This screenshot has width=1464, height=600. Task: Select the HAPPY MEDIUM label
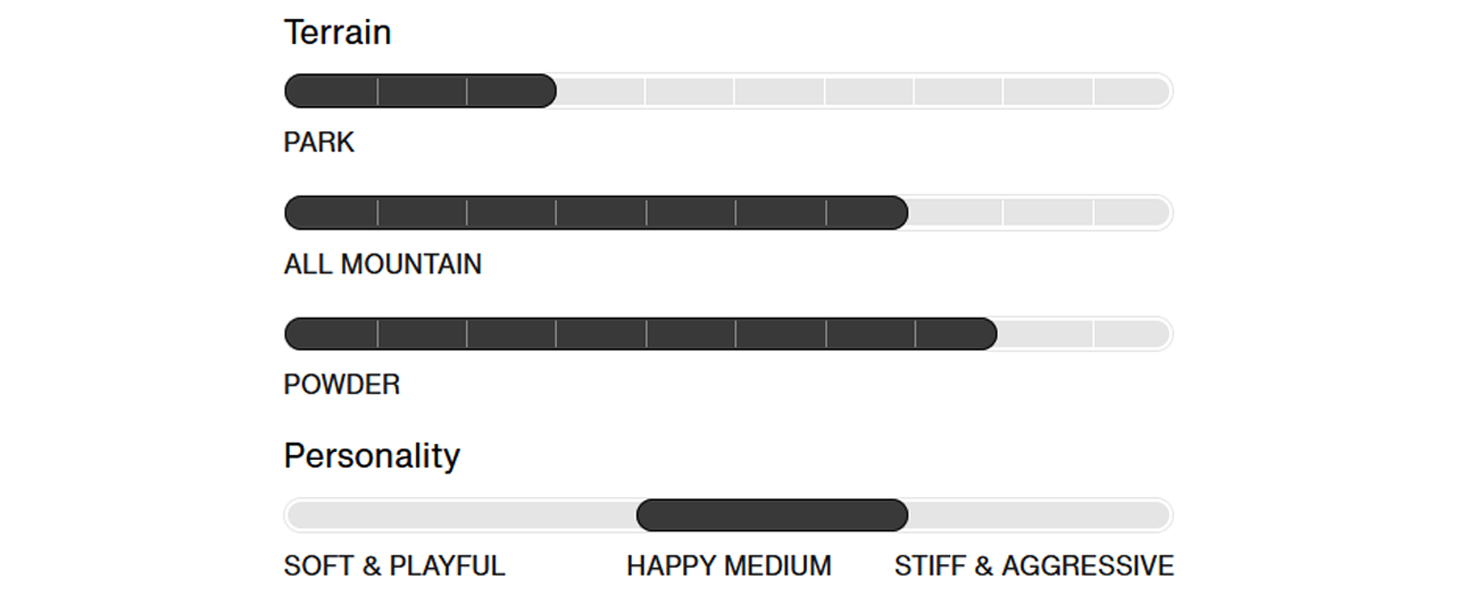click(x=729, y=566)
